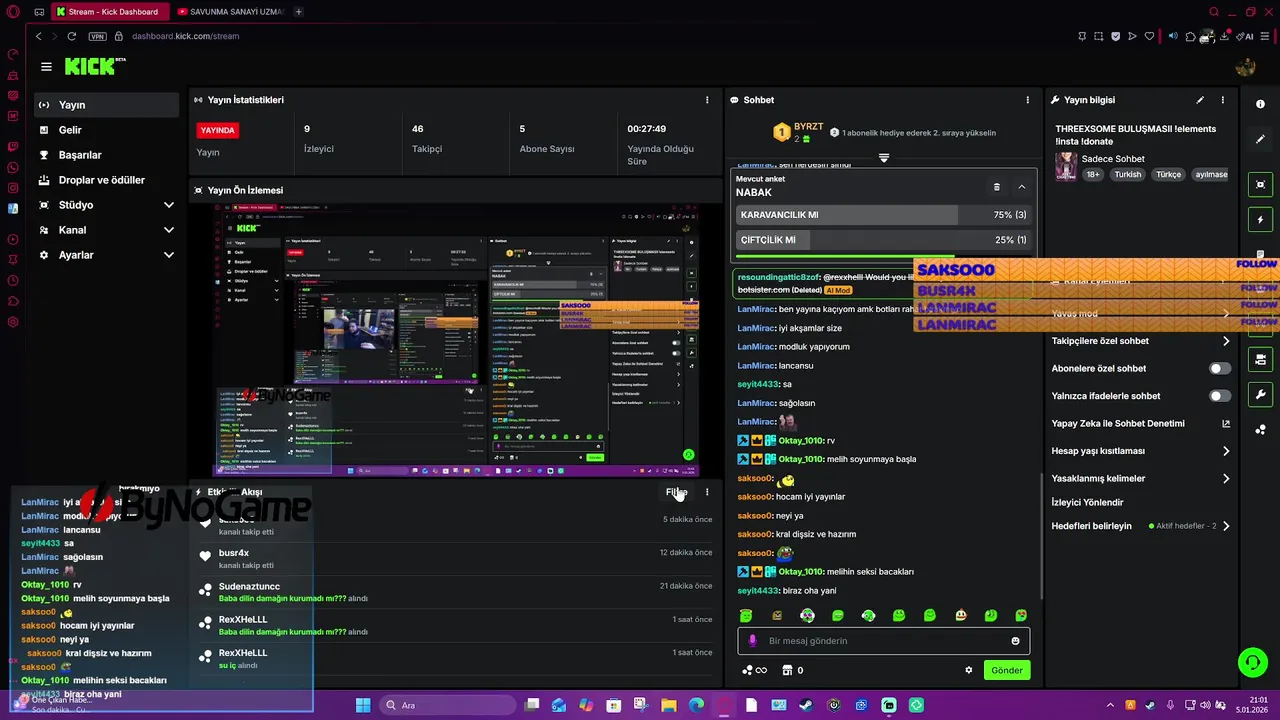Send the message with Gönder button
The width and height of the screenshot is (1280, 720).
tap(1006, 670)
